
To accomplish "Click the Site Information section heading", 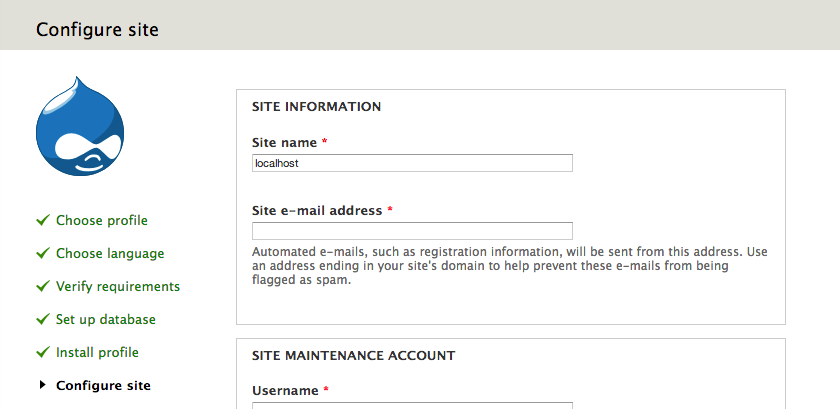I will click(x=317, y=107).
